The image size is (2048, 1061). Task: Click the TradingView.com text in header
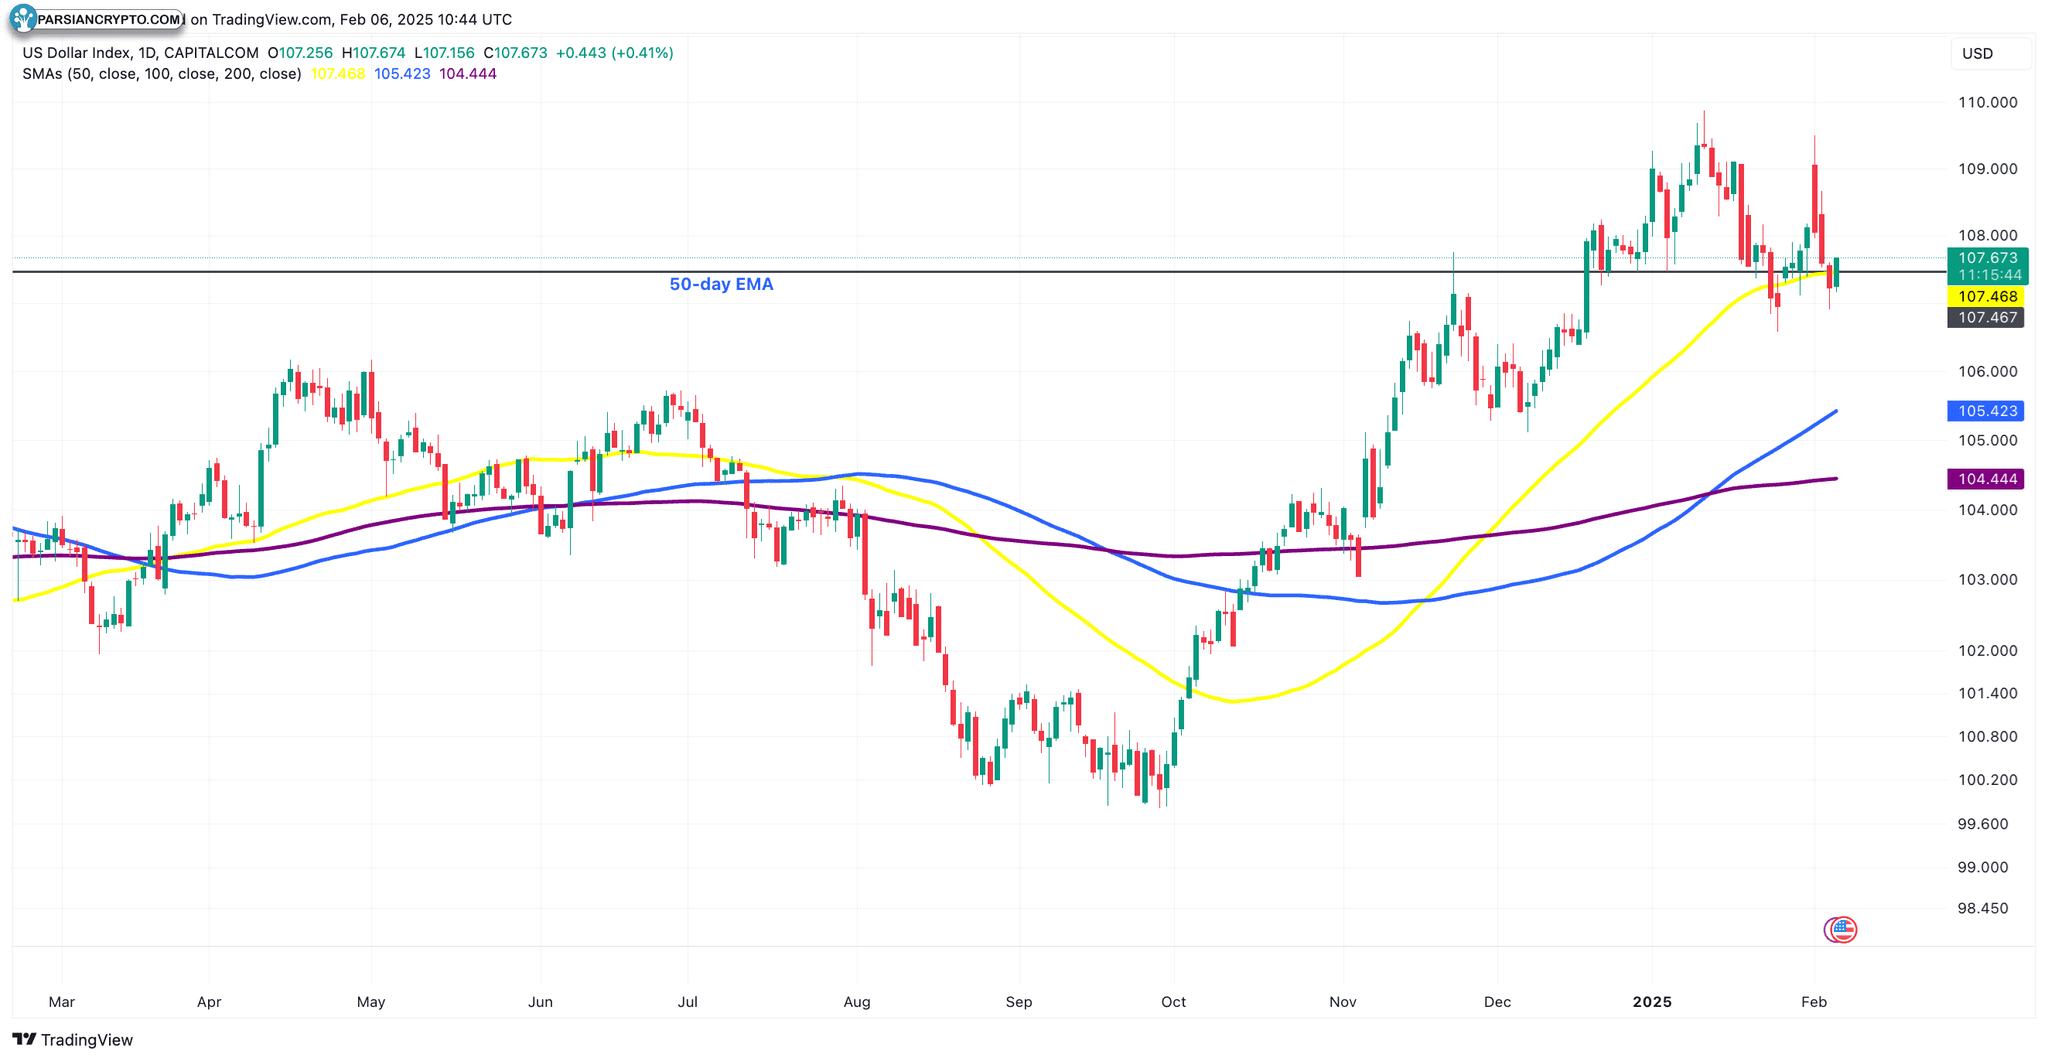272,20
